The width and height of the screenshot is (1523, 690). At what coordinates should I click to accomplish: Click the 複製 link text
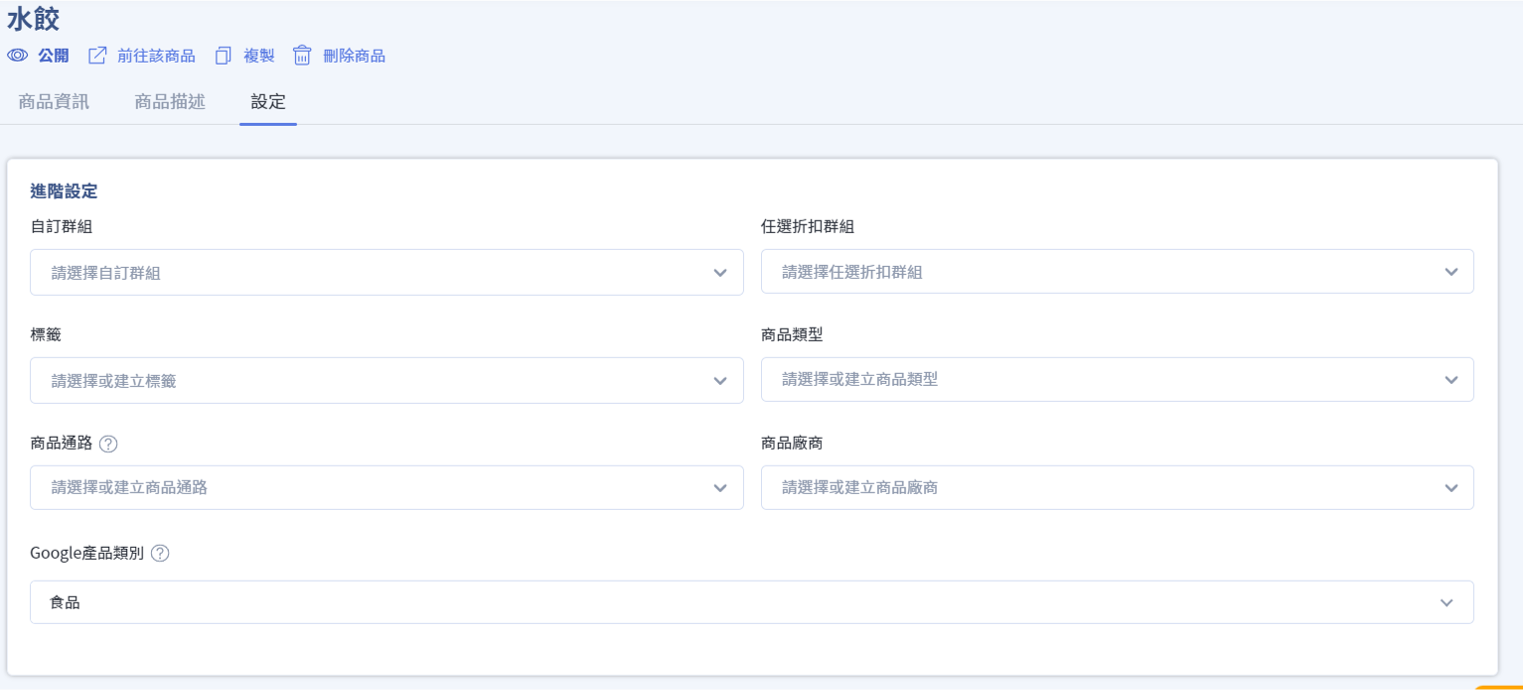(x=259, y=56)
